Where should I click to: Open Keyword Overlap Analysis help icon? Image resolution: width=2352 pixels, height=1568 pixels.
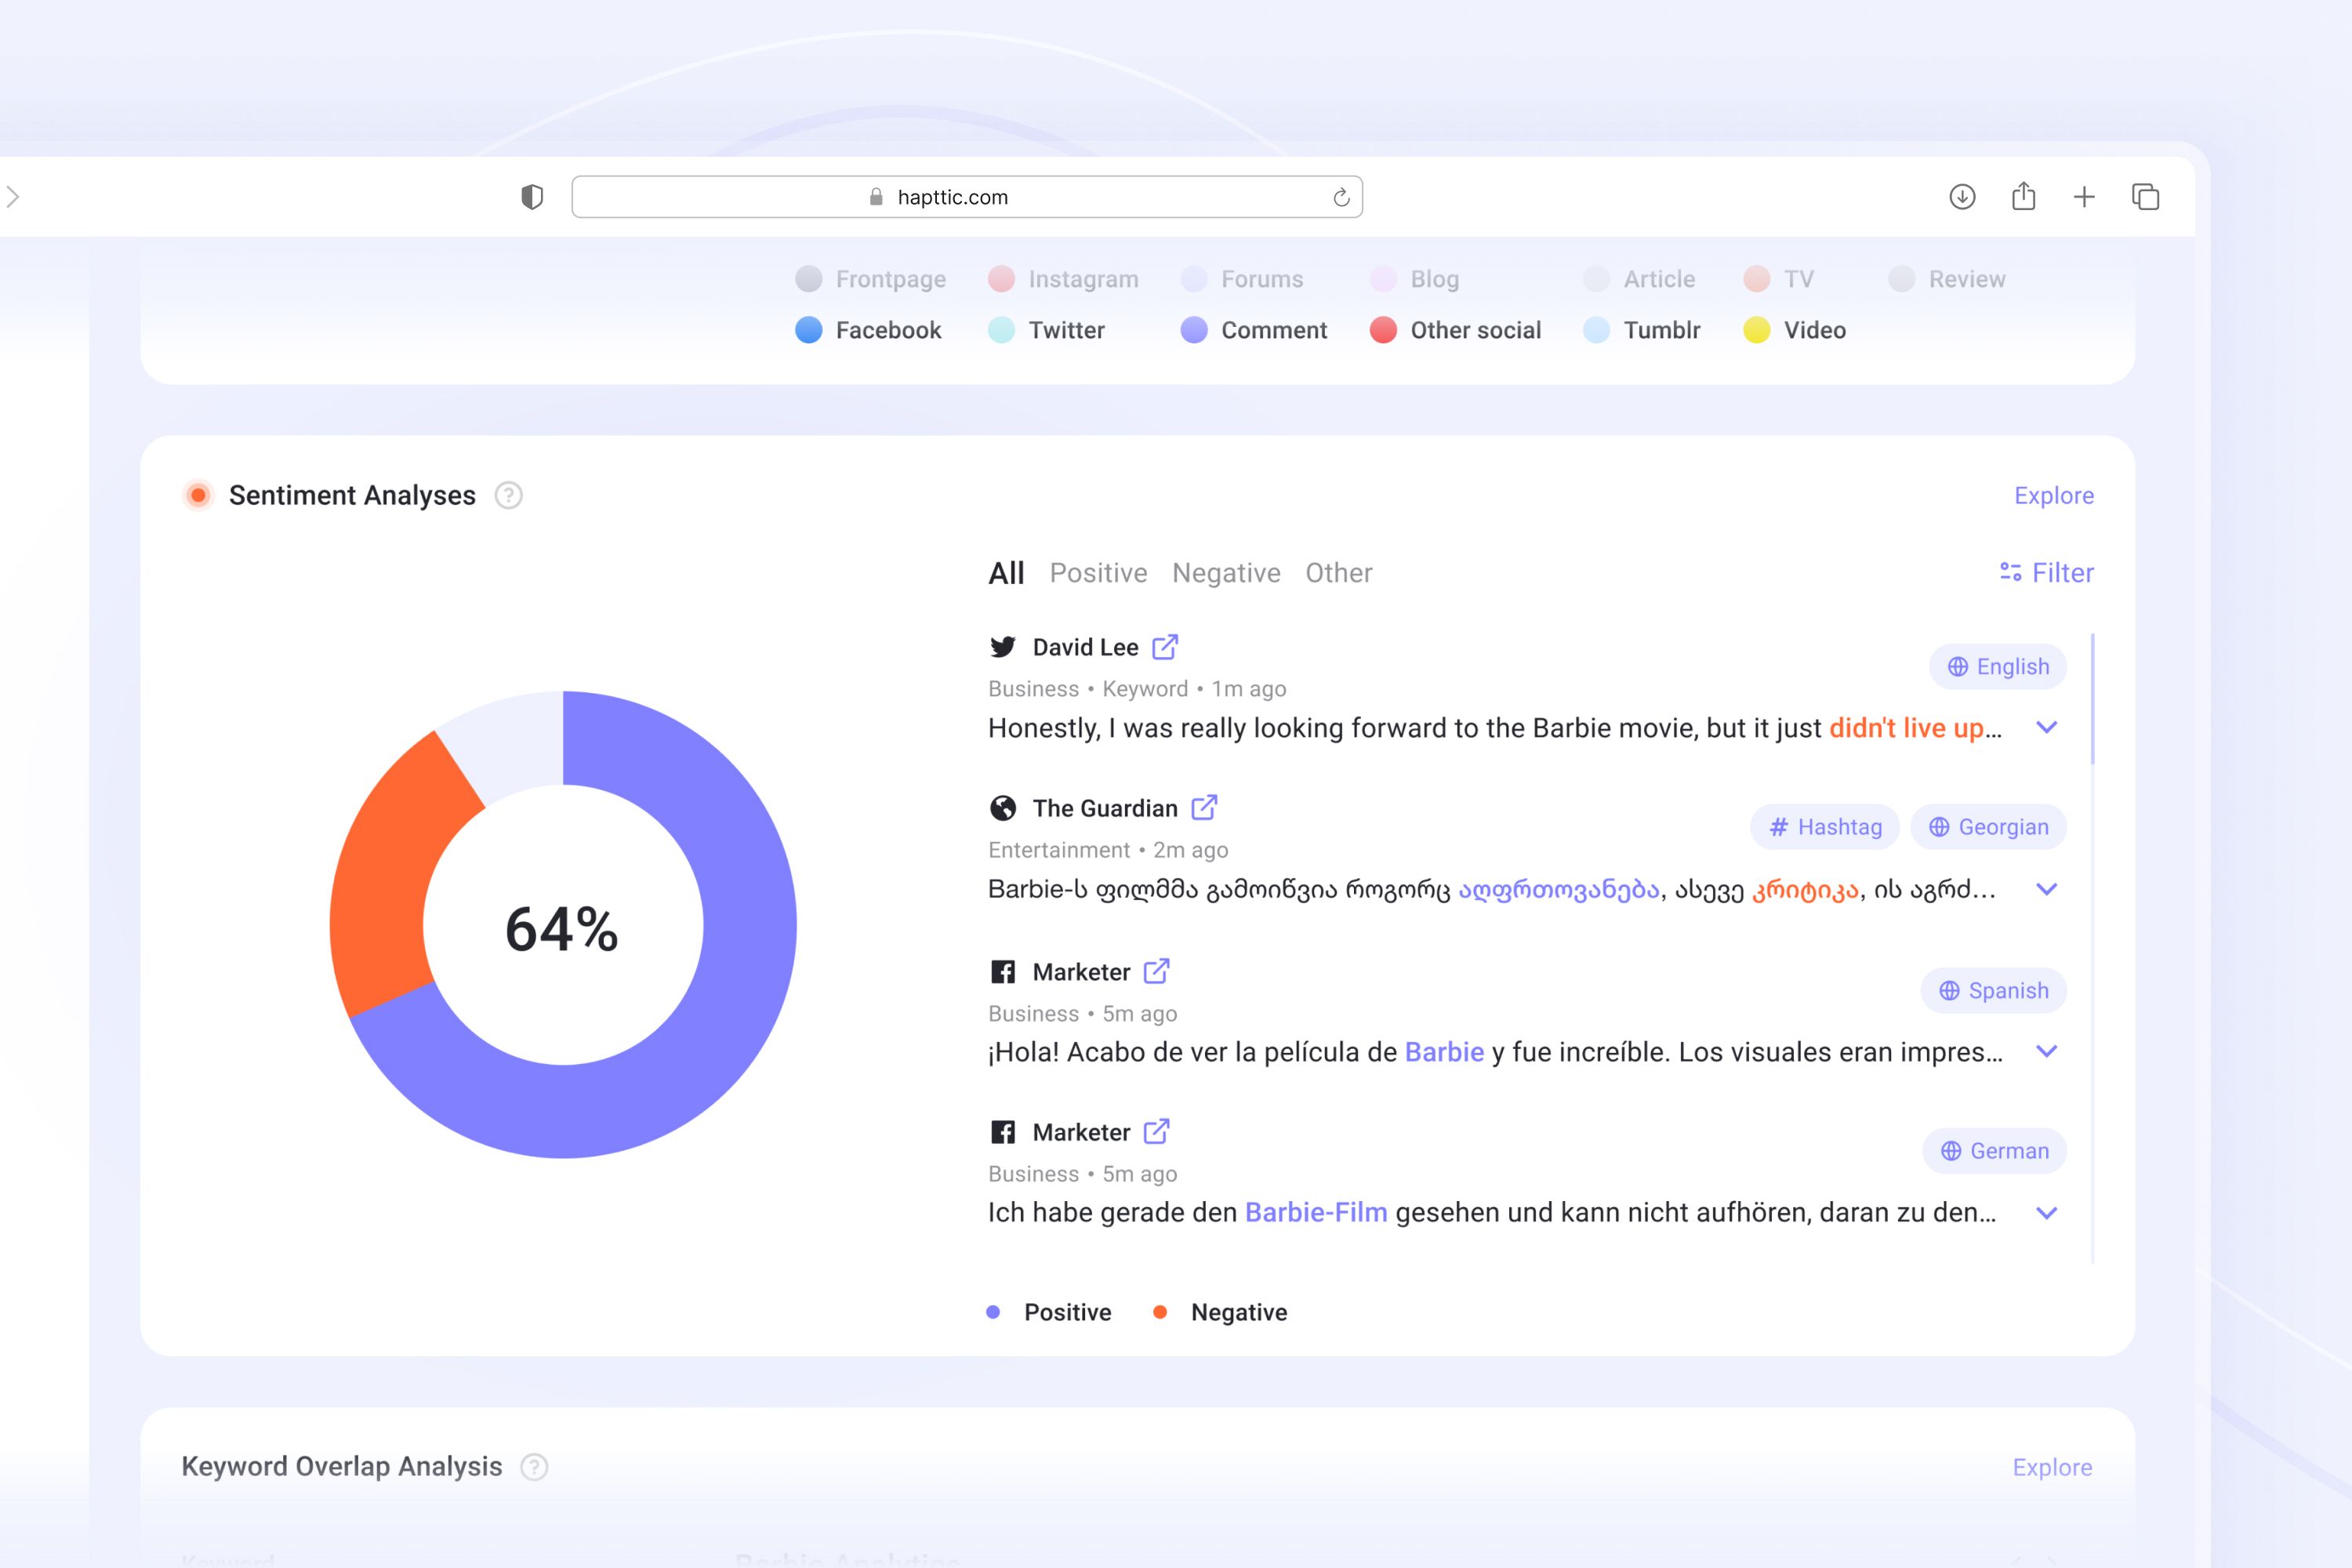tap(535, 1467)
